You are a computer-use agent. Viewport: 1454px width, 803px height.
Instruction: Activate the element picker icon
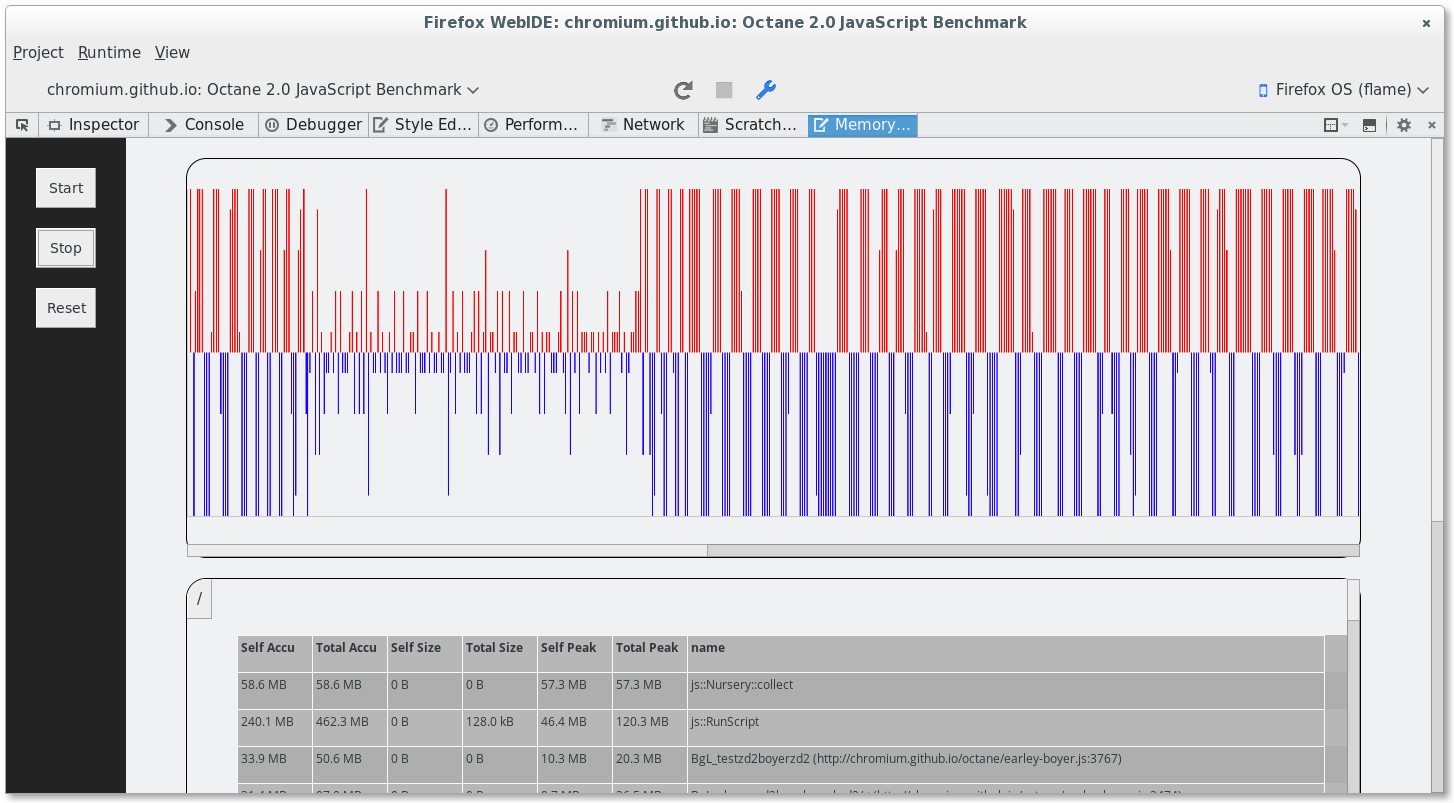(22, 125)
